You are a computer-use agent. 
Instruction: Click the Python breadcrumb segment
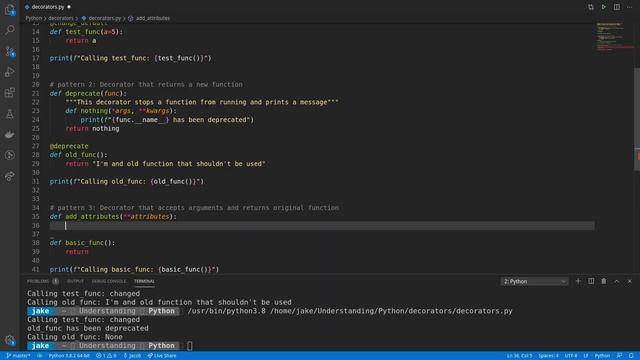tap(33, 18)
